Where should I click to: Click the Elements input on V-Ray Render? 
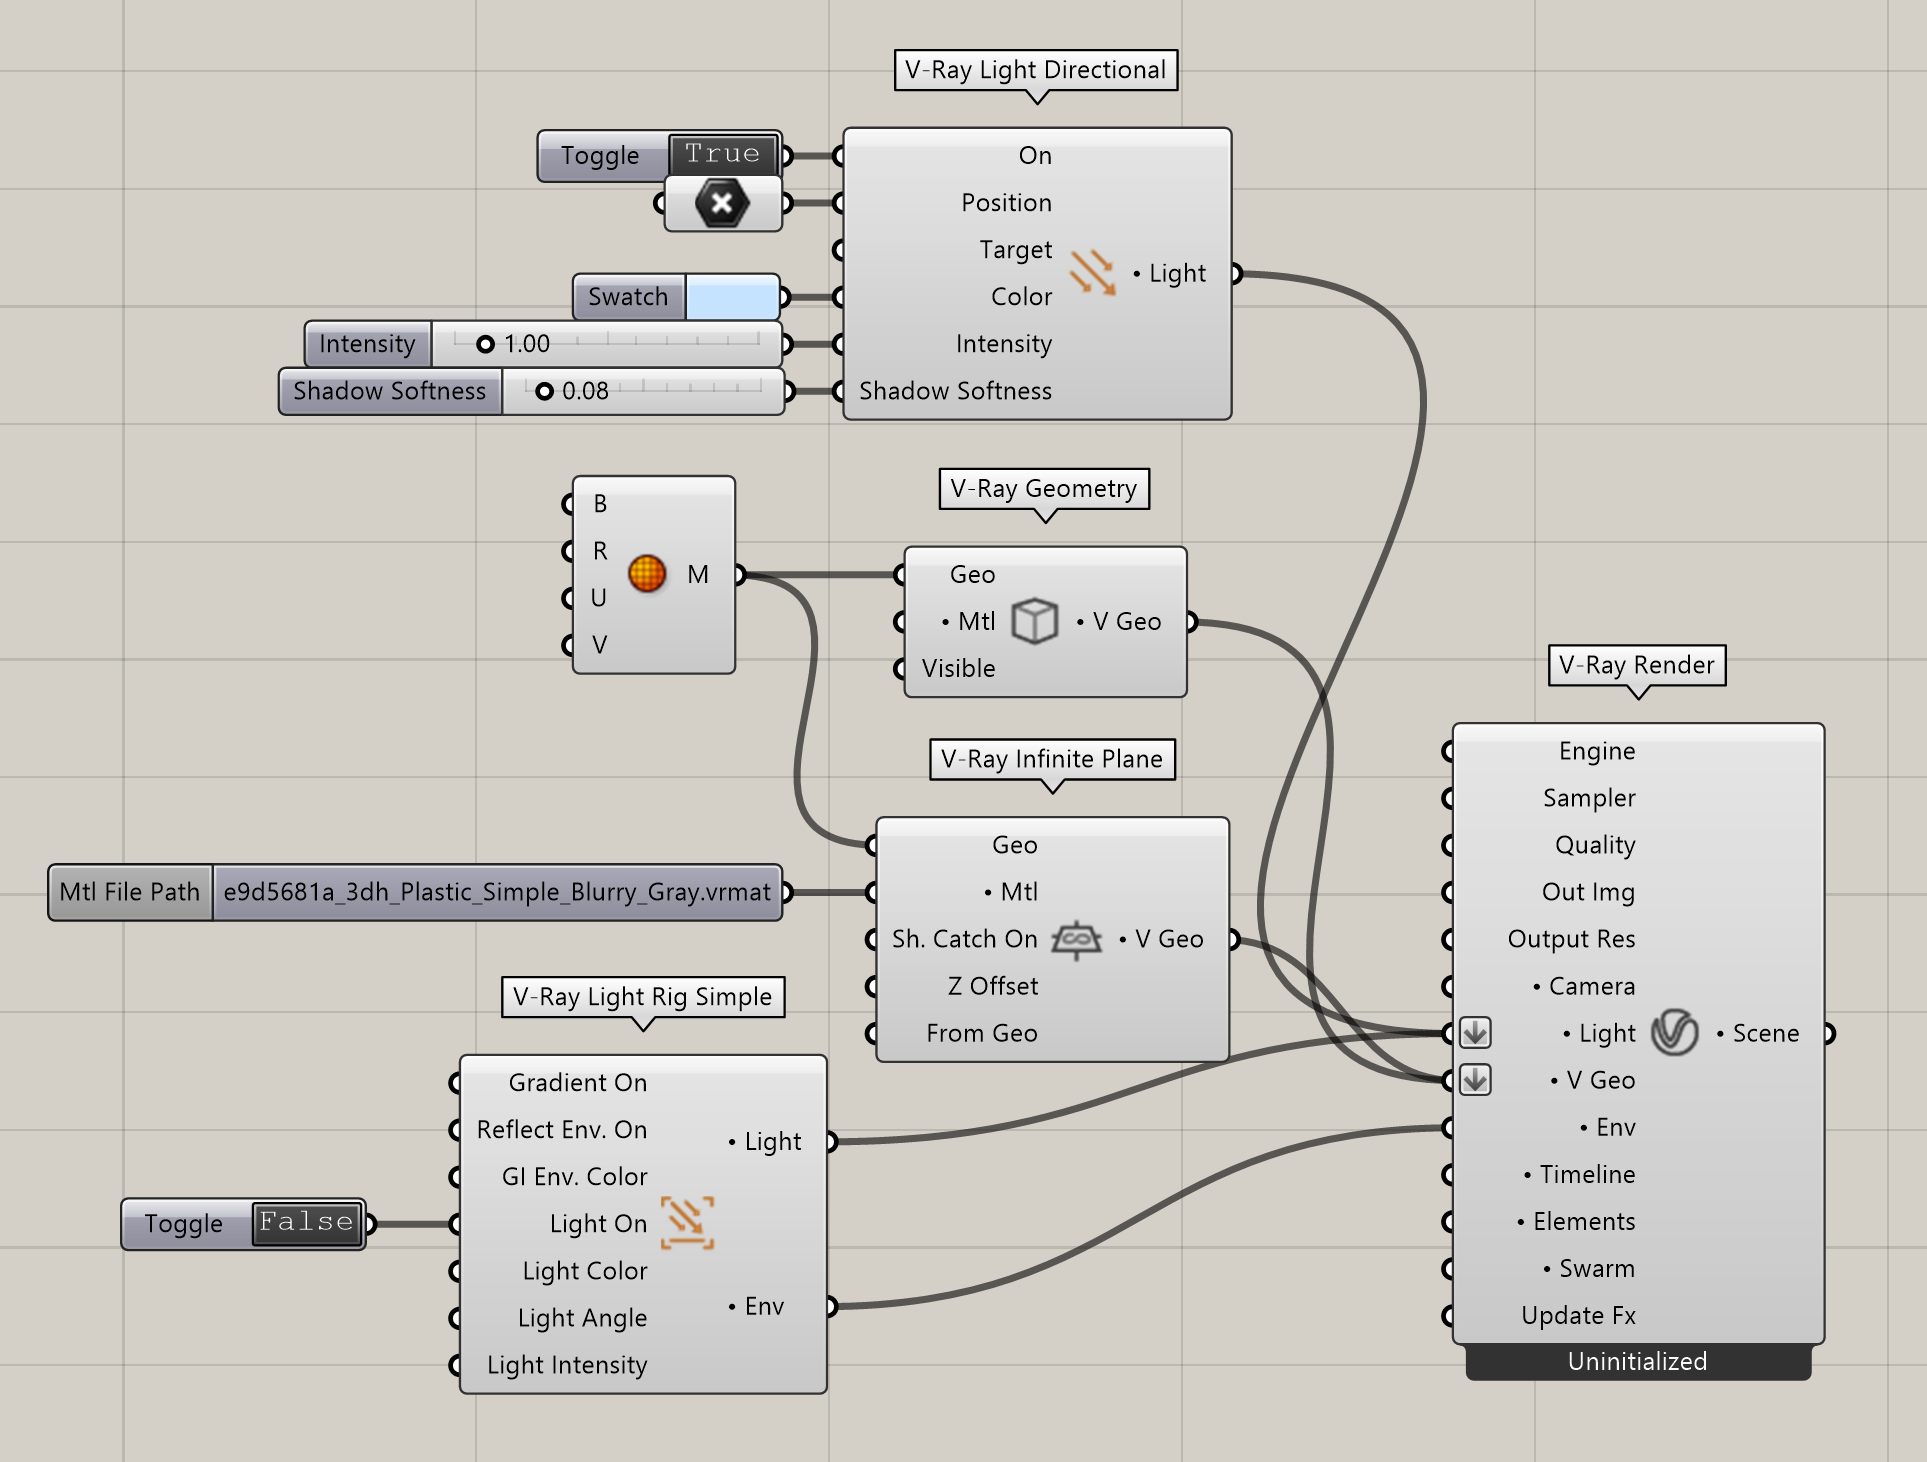coord(1576,1221)
